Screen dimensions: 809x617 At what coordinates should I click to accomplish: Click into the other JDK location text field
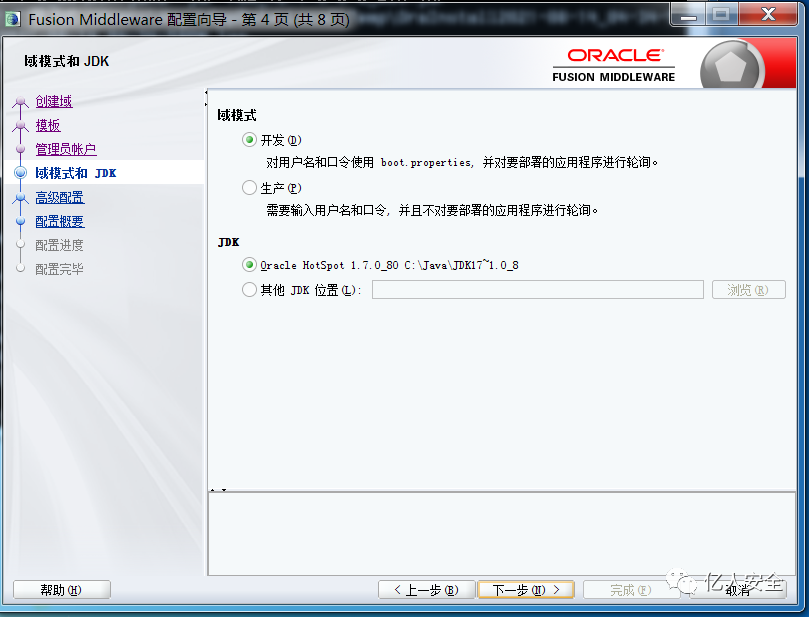538,289
